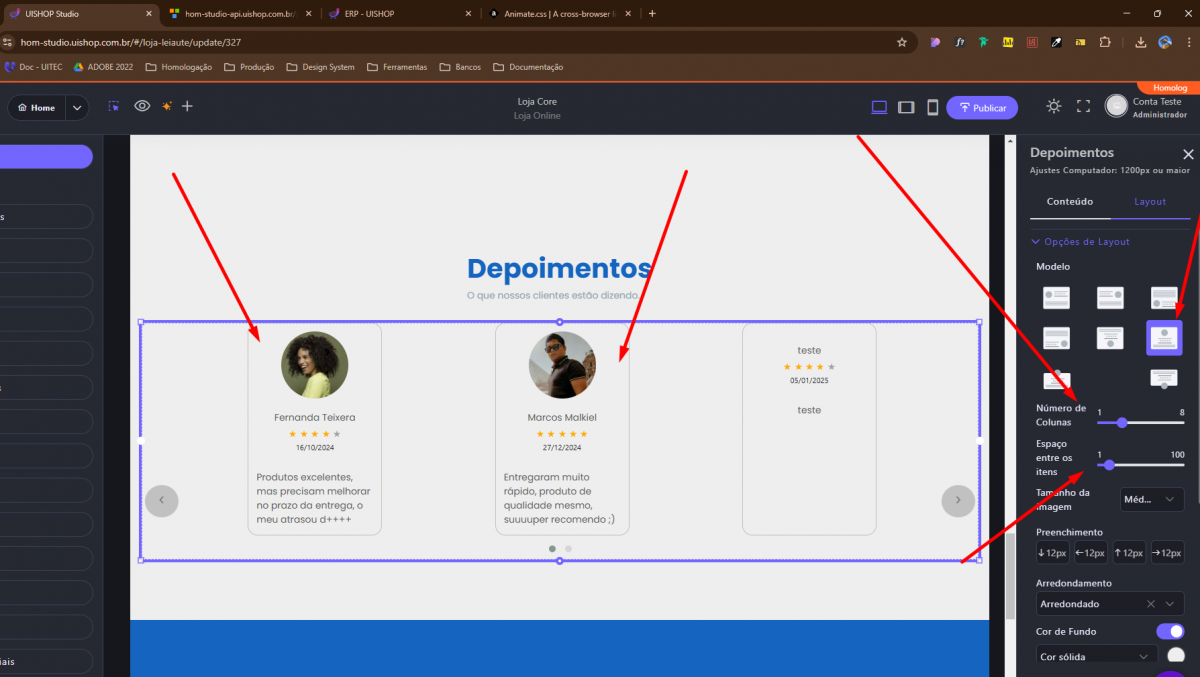
Task: Click the Publicar button
Action: click(982, 108)
